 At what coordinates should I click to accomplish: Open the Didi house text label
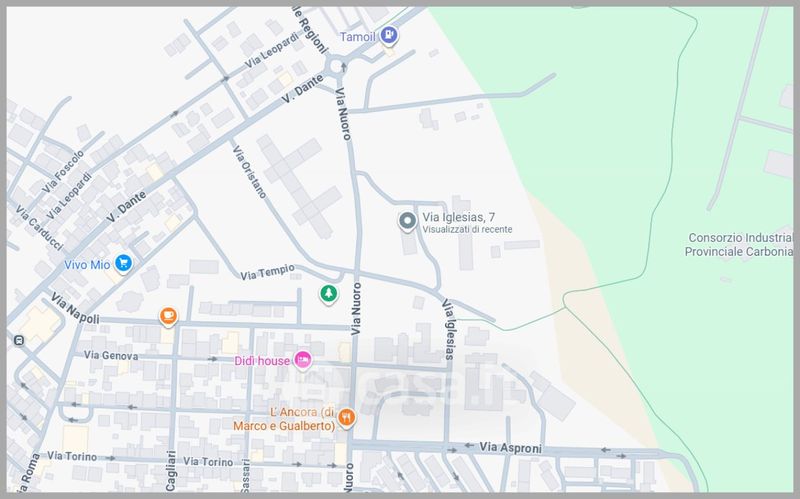coord(262,360)
